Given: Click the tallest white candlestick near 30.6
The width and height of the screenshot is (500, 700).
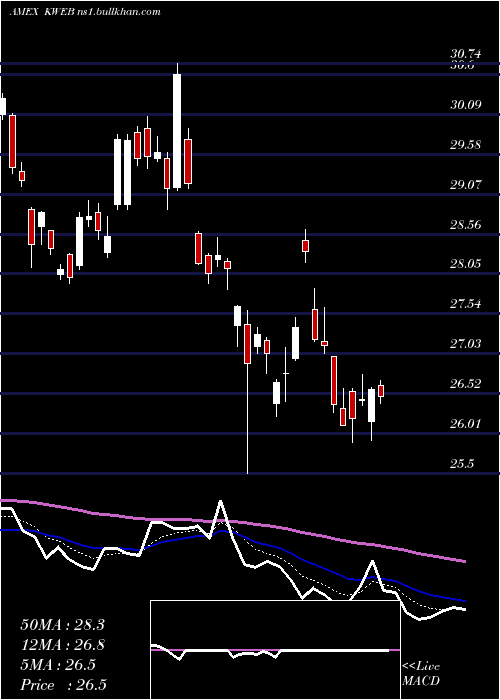Looking at the screenshot, I should click(x=177, y=127).
